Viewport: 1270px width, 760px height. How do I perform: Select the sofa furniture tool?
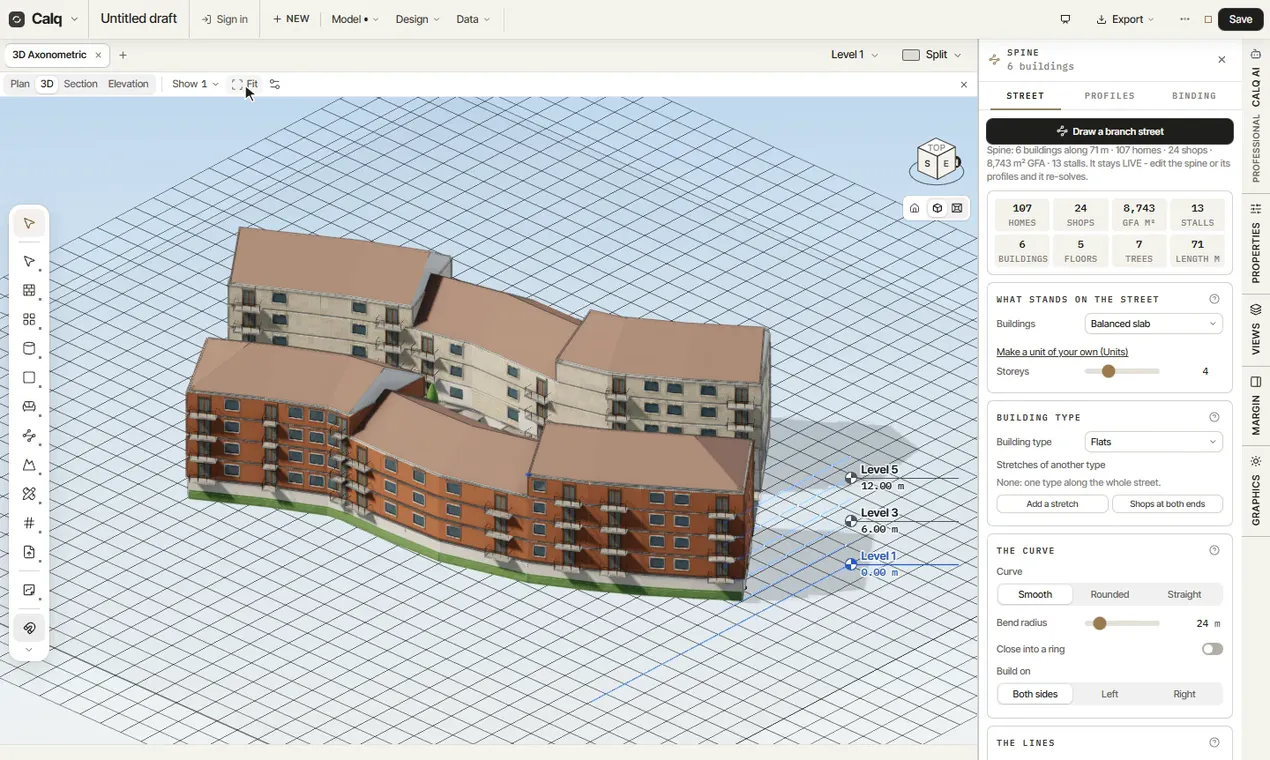click(29, 407)
